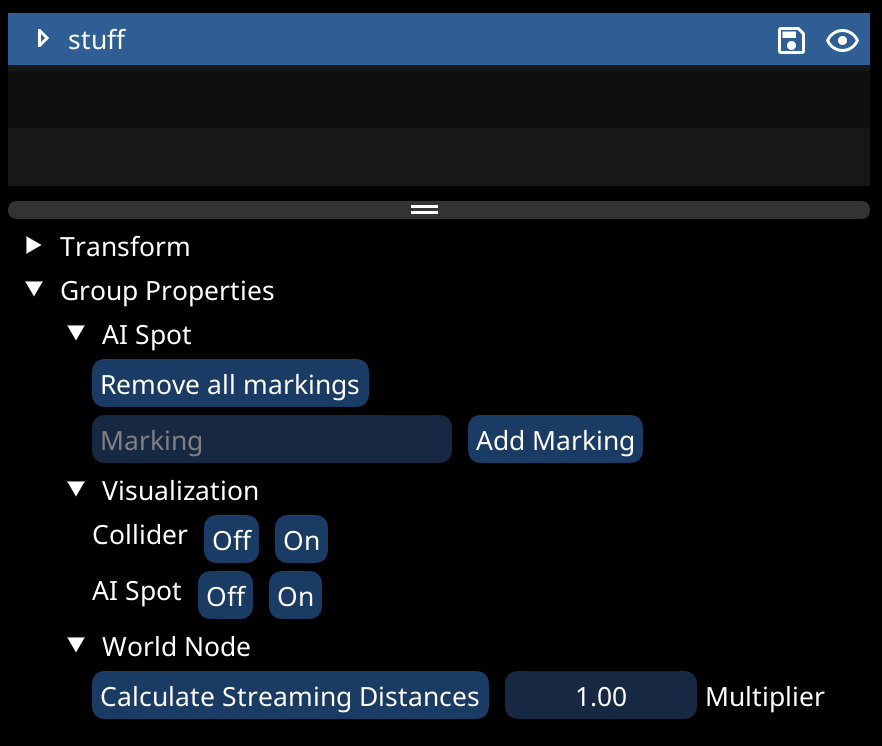Toggle visibility eye icon for stuff
This screenshot has width=882, height=746.
coord(842,40)
